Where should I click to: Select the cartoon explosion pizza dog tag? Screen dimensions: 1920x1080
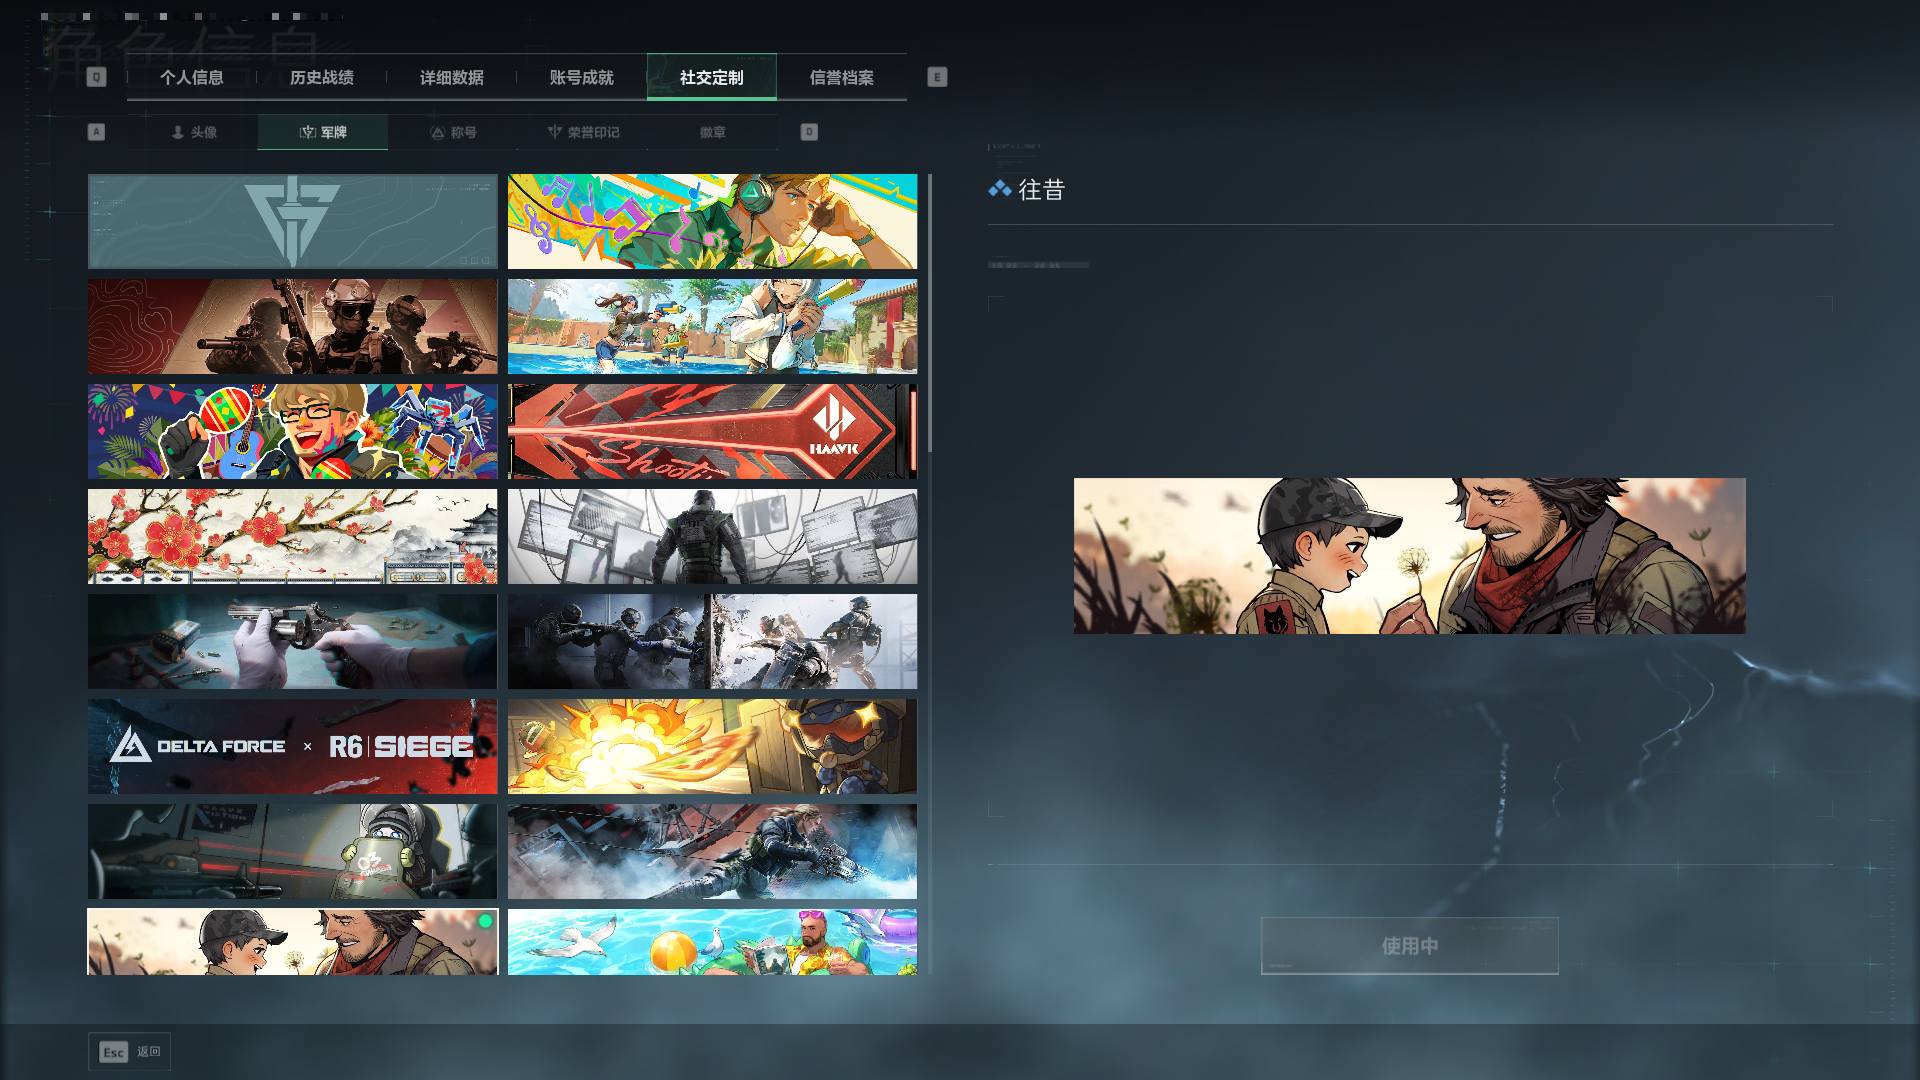pyautogui.click(x=712, y=747)
